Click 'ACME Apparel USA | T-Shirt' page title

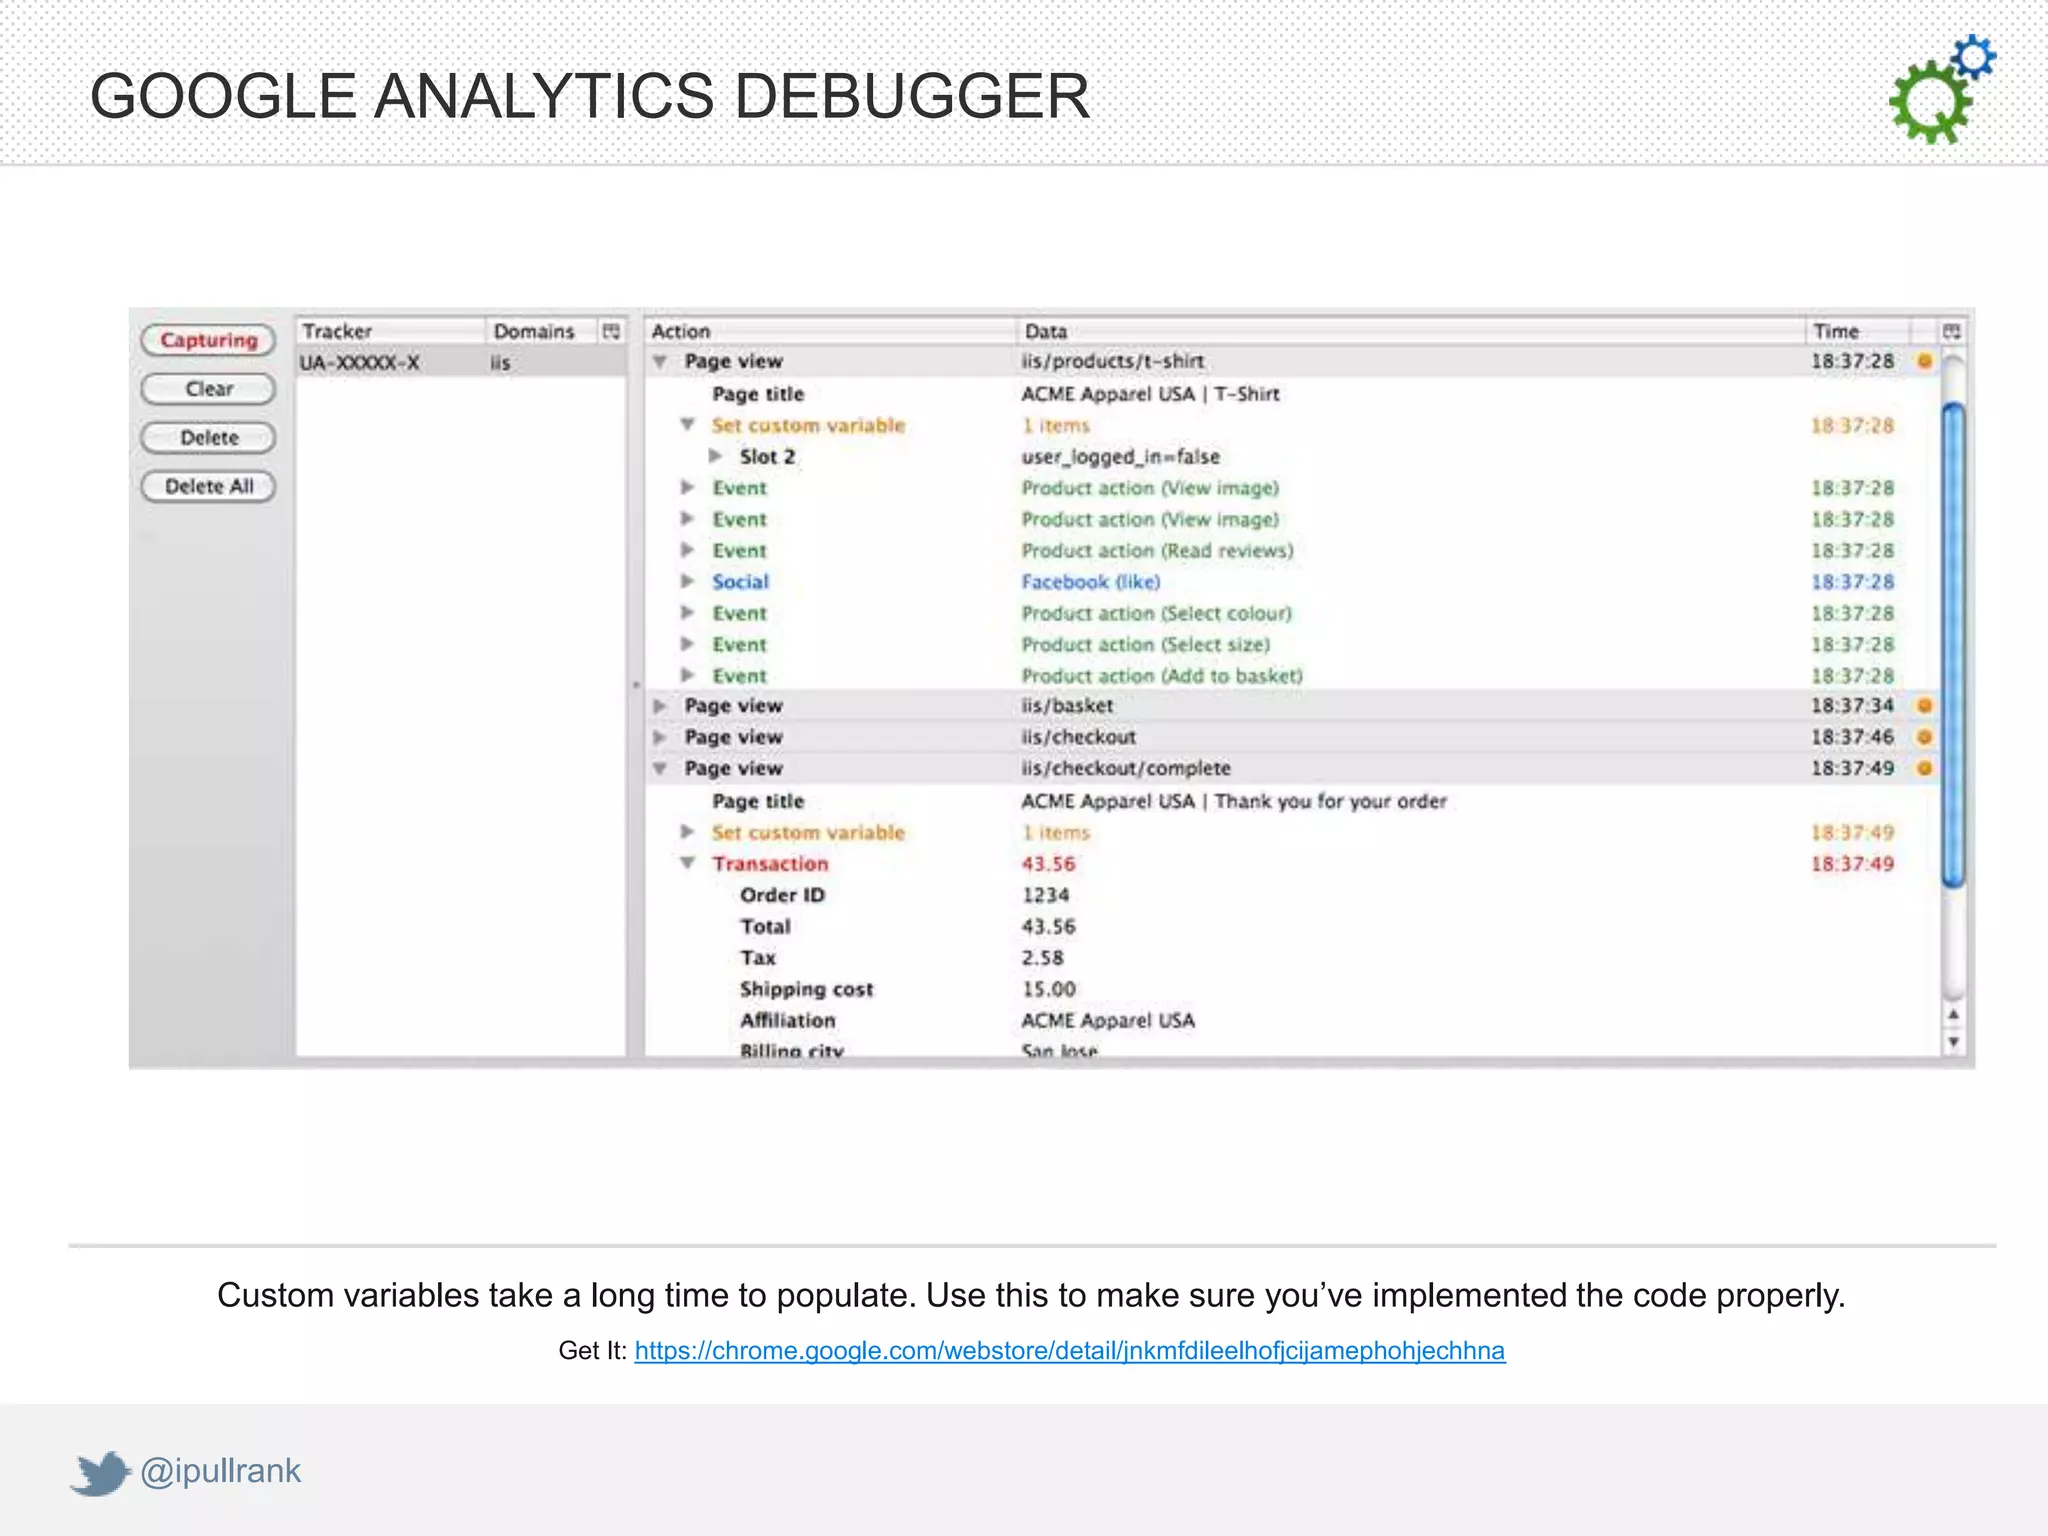(1150, 394)
